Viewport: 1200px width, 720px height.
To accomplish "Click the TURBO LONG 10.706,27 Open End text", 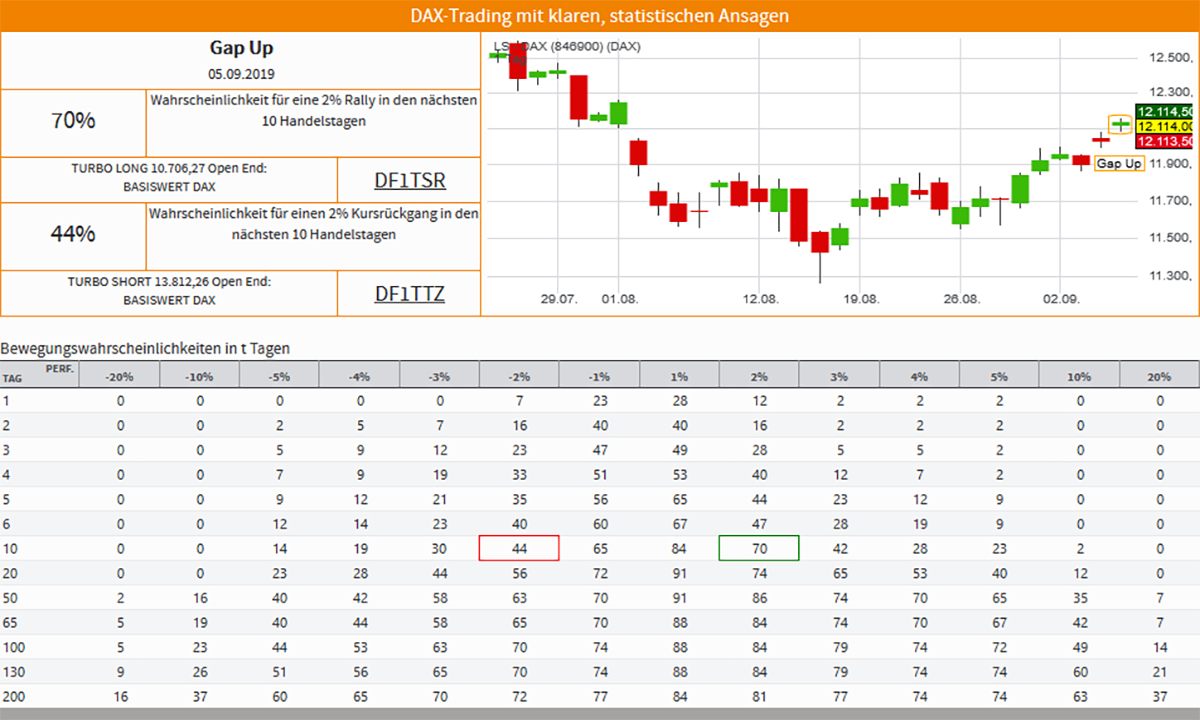I will 169,168.
